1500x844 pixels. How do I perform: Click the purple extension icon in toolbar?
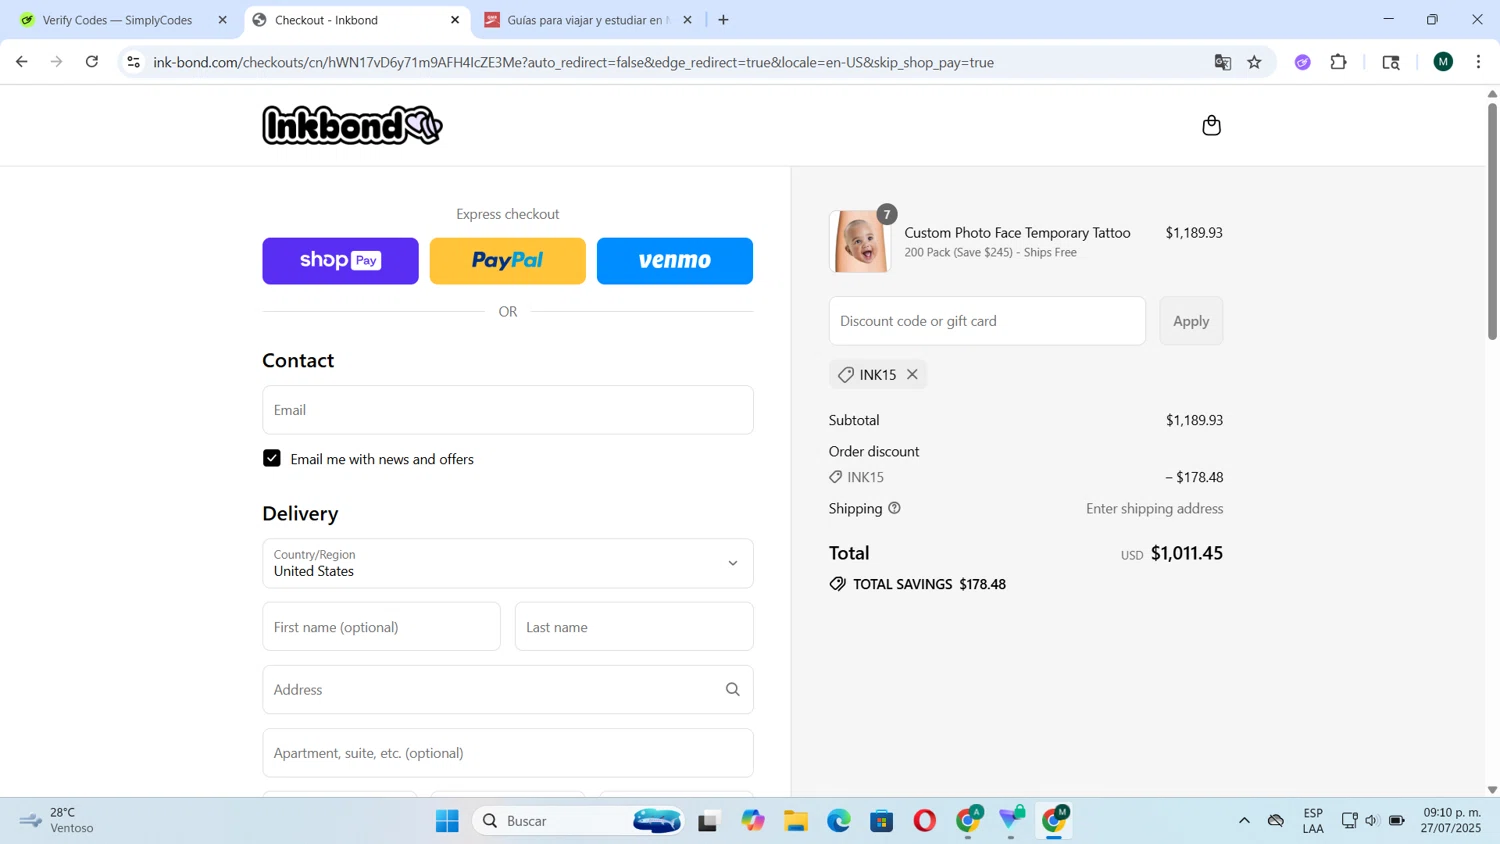[x=1302, y=62]
